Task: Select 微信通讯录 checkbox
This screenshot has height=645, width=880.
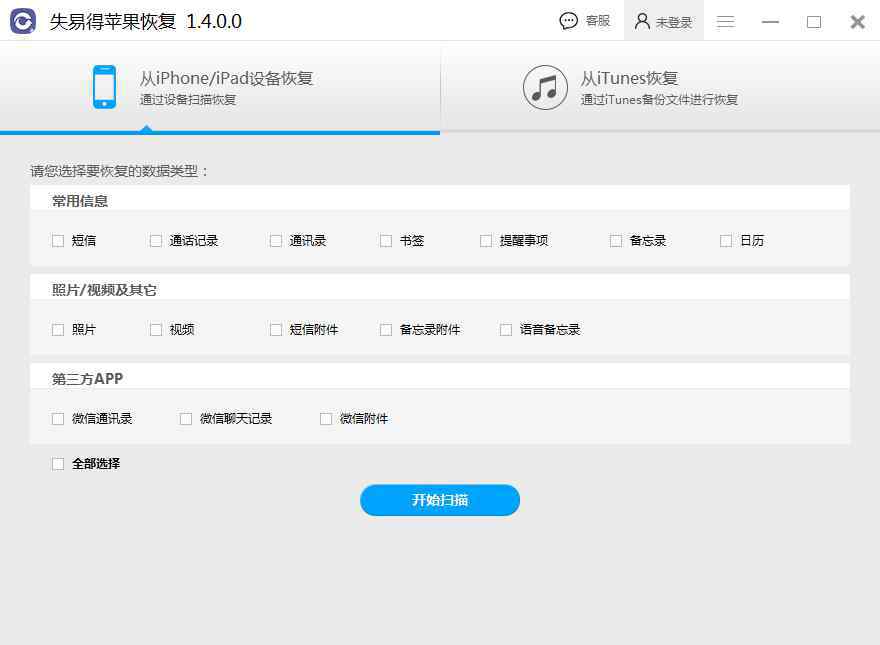Action: [x=58, y=419]
